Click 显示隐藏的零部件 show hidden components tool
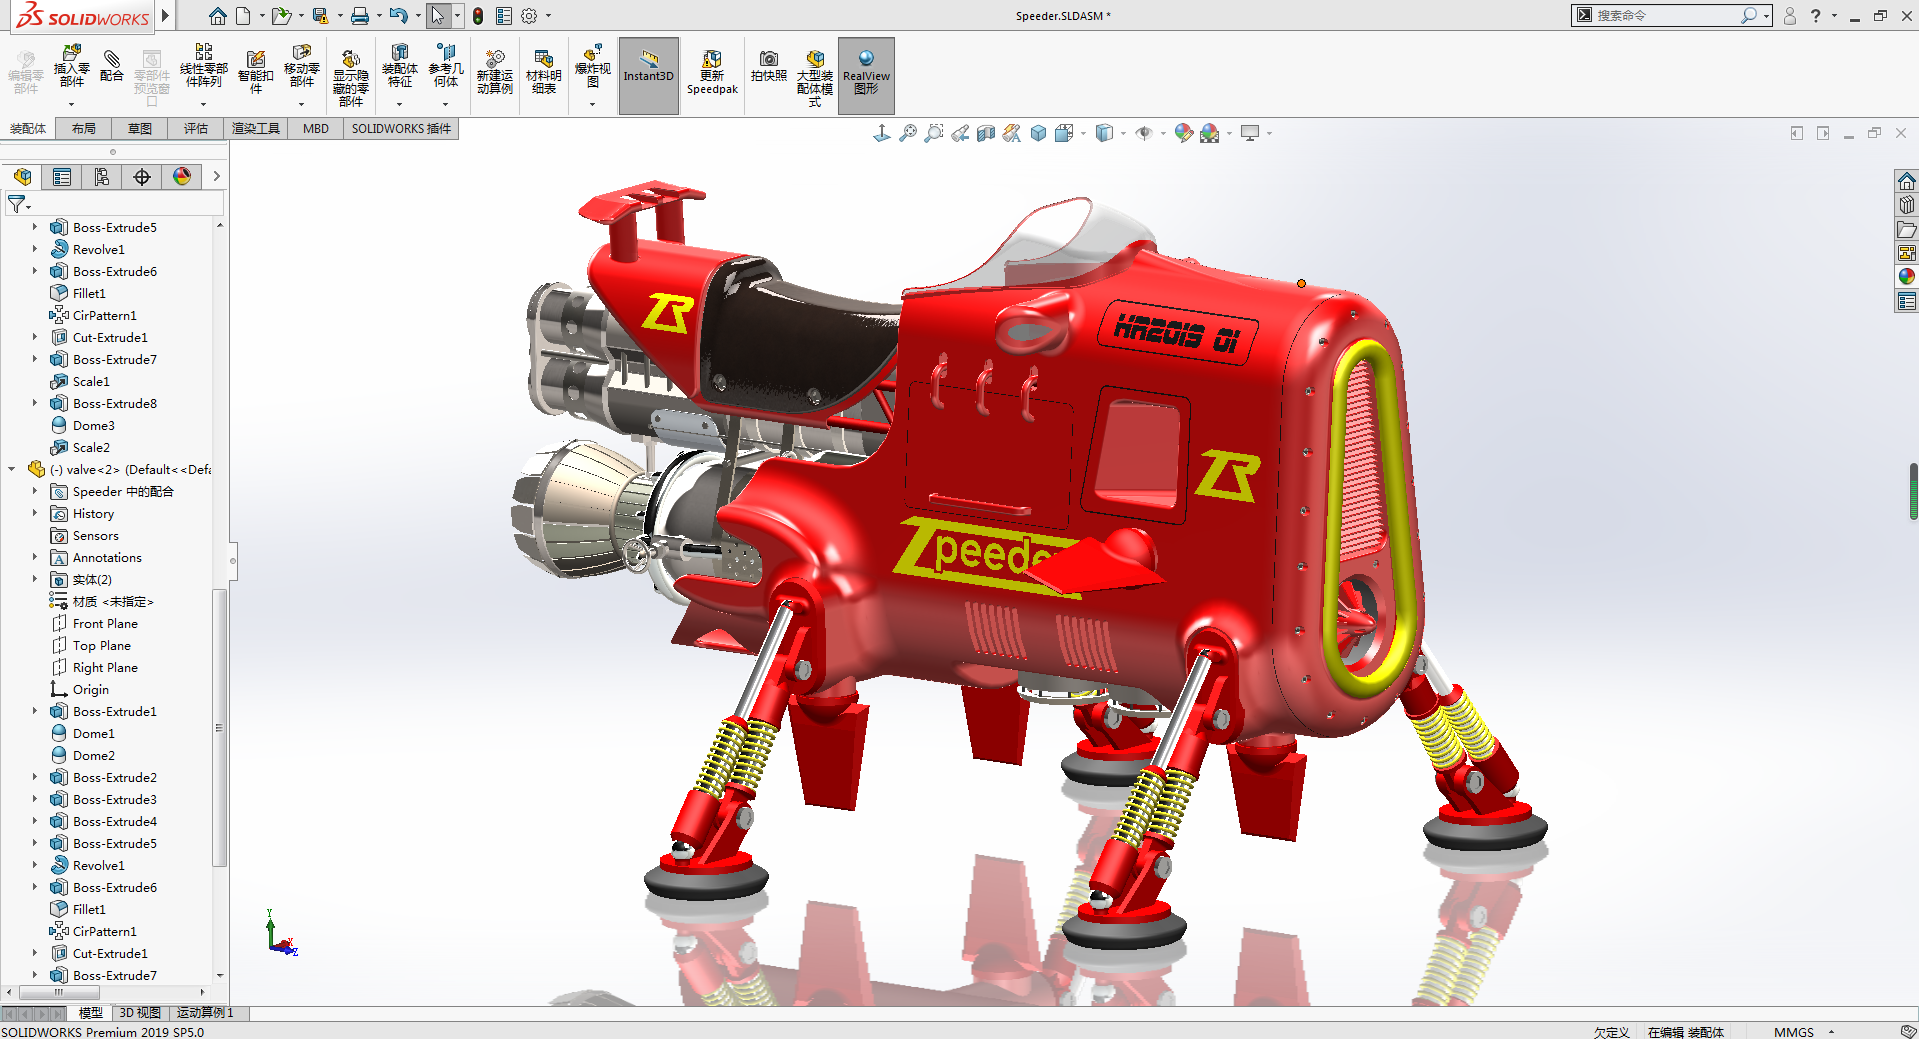Image resolution: width=1919 pixels, height=1039 pixels. (x=351, y=77)
